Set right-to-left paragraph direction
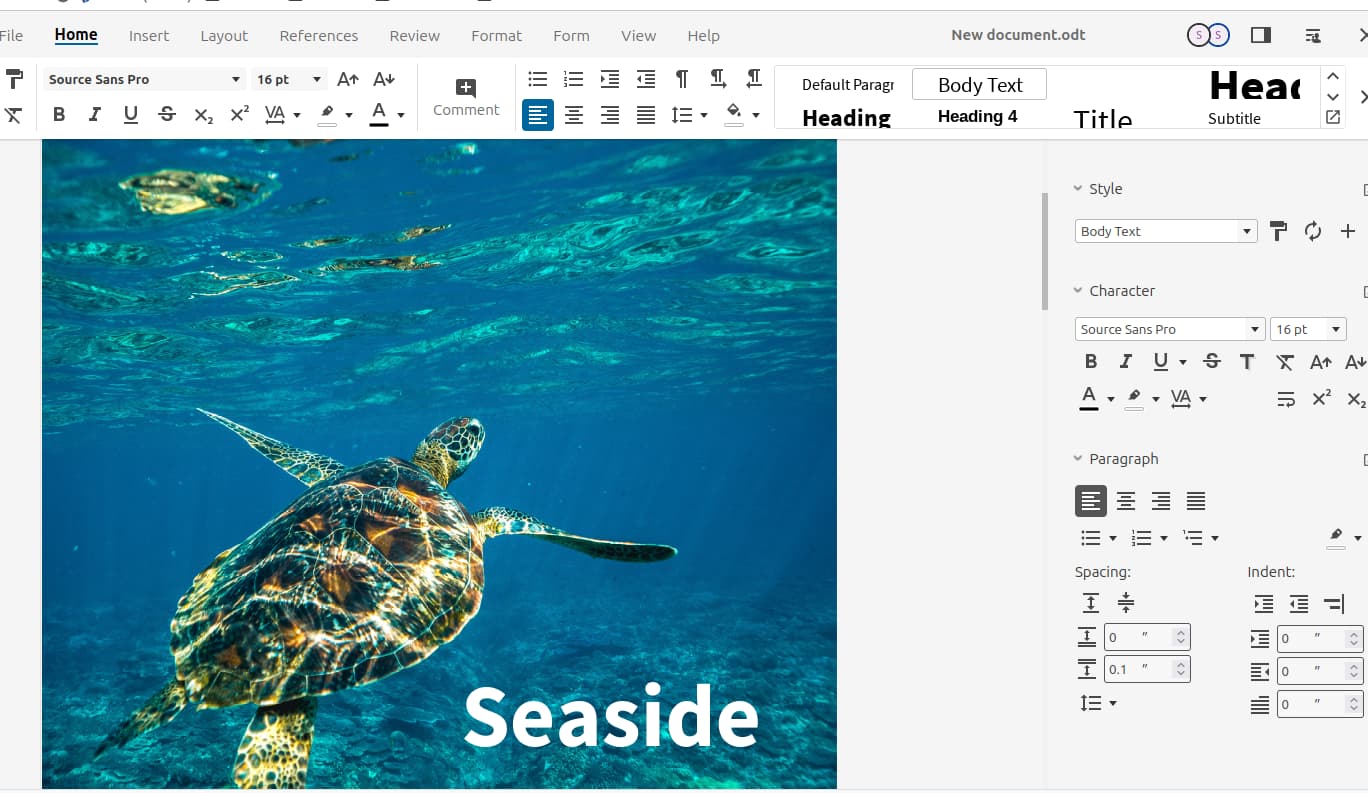 754,79
